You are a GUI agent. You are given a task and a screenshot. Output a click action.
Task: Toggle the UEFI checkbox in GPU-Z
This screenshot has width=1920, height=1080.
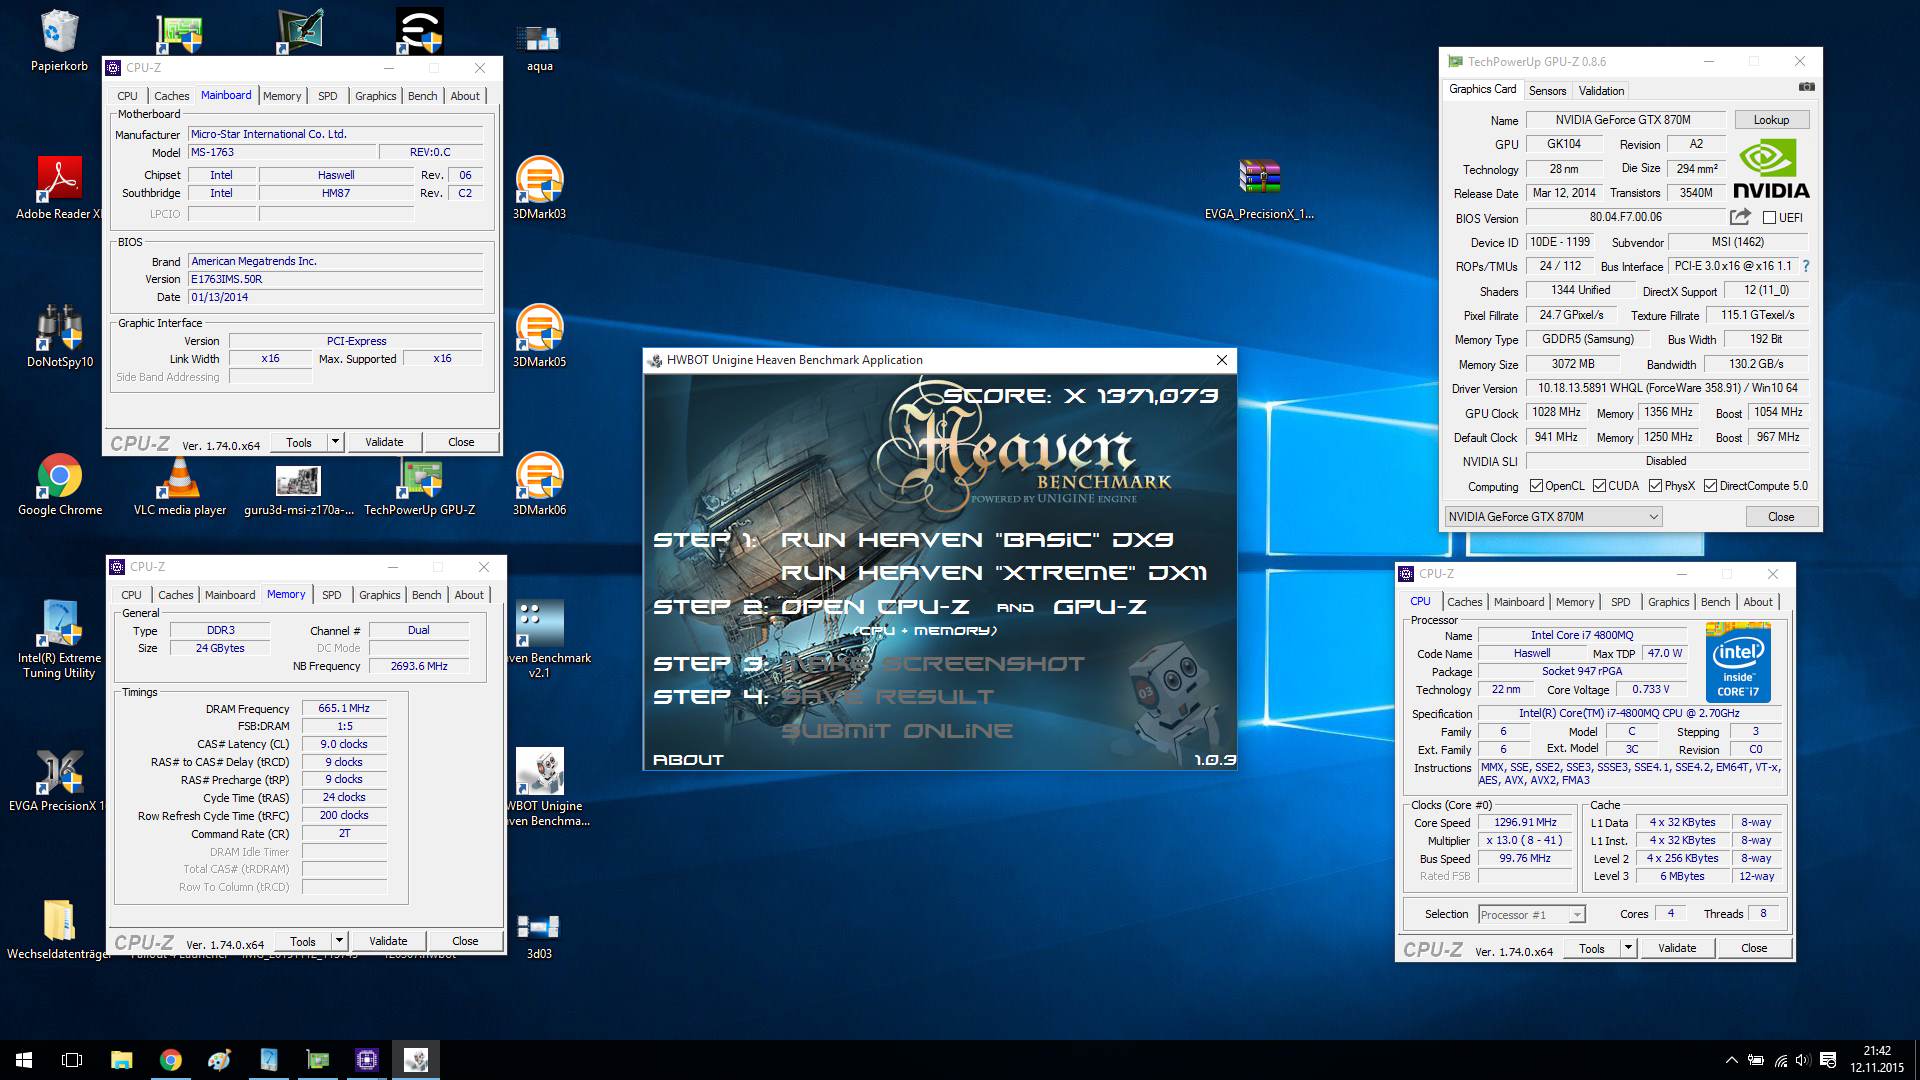(1769, 217)
